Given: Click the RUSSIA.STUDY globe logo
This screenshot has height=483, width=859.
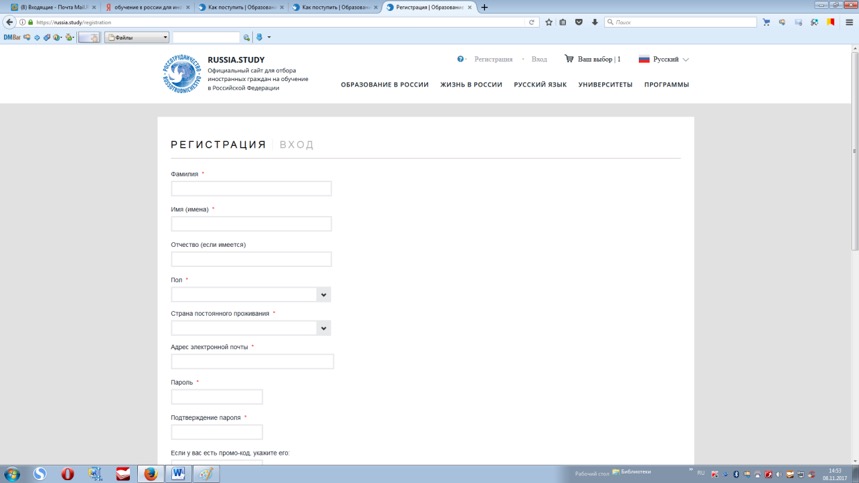Looking at the screenshot, I should (182, 74).
